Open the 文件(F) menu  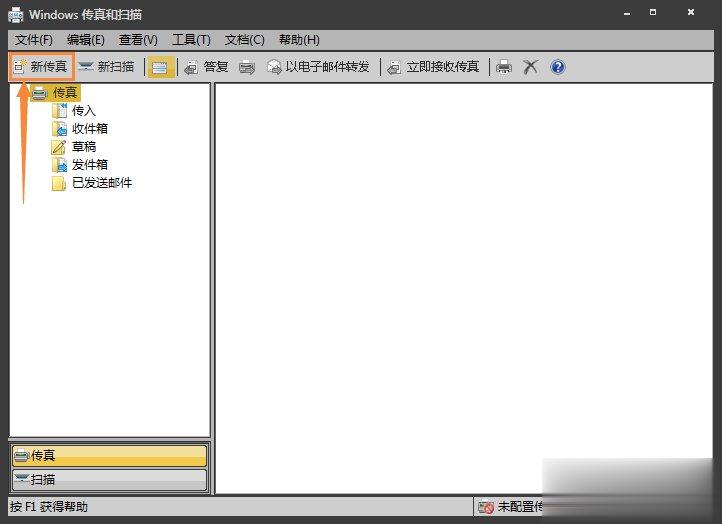34,40
